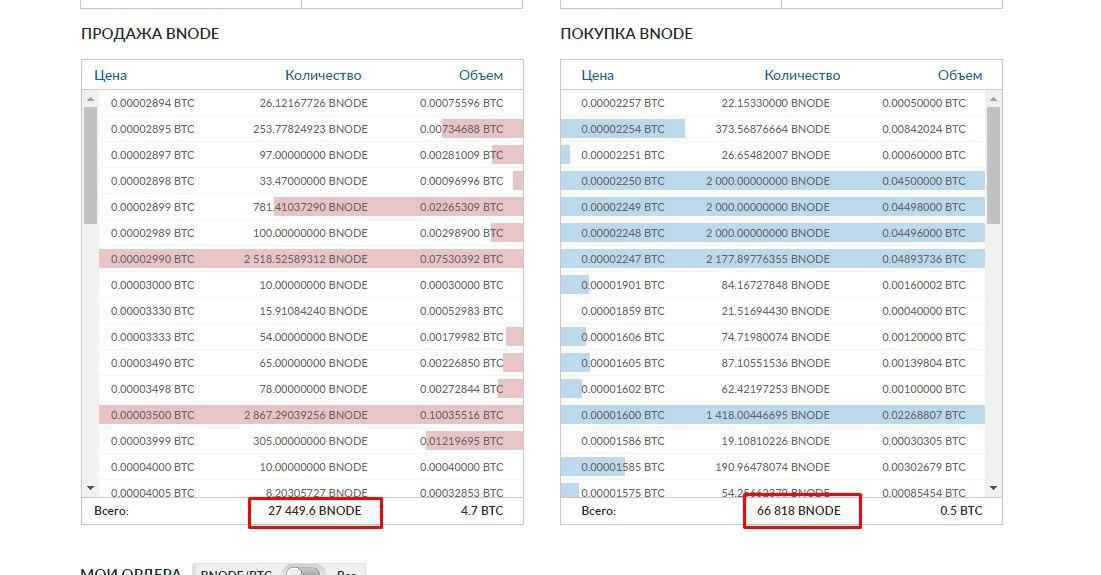Select highlighted sell price 0.00003500 BTC
The width and height of the screenshot is (1101, 575).
(x=152, y=415)
